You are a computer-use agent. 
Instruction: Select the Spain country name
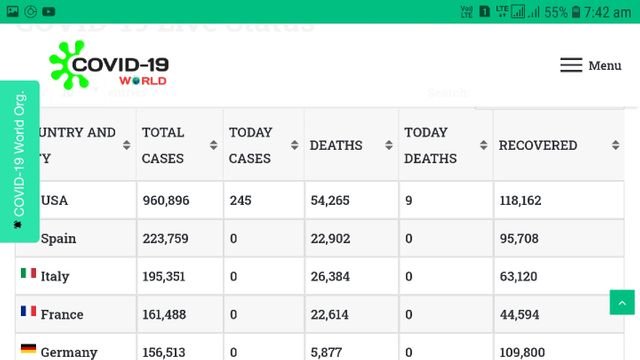[x=58, y=238]
